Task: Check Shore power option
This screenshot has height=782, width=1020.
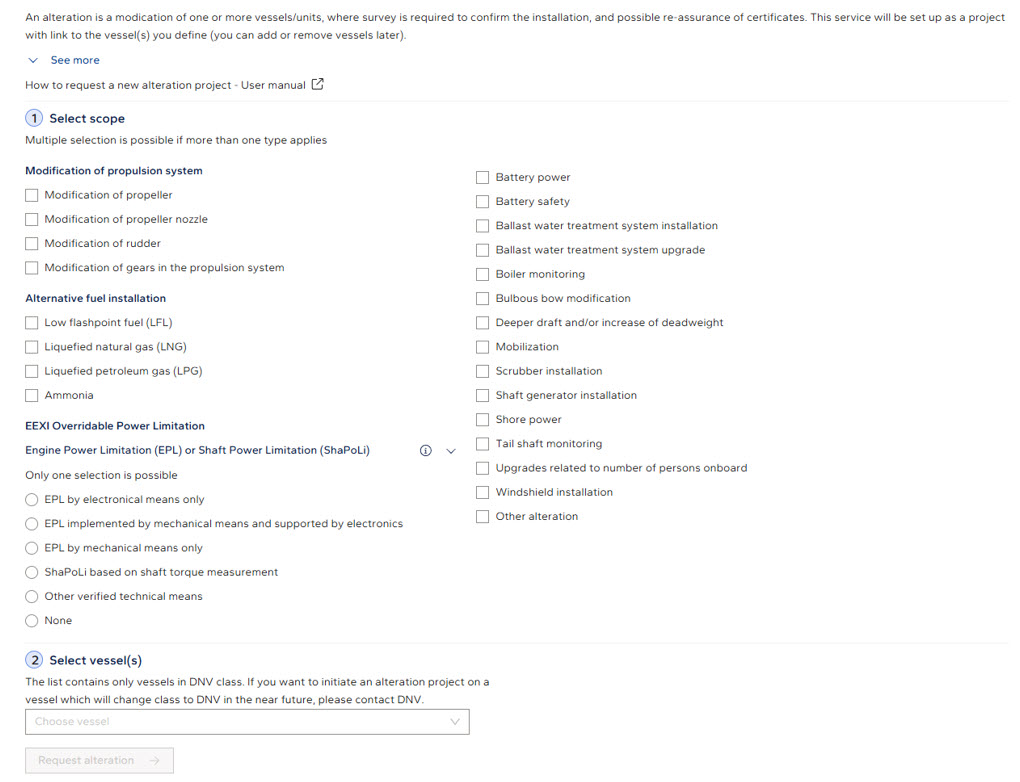Action: tap(483, 420)
